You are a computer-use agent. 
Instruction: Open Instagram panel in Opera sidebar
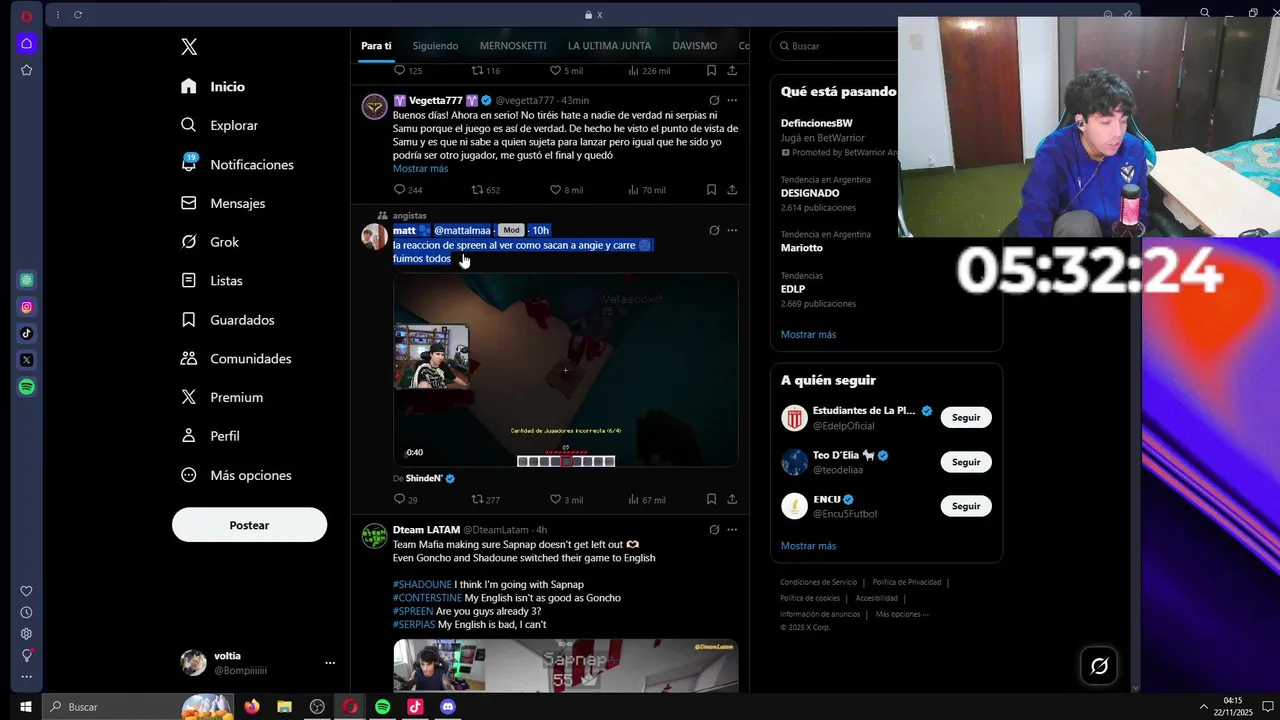pos(26,307)
